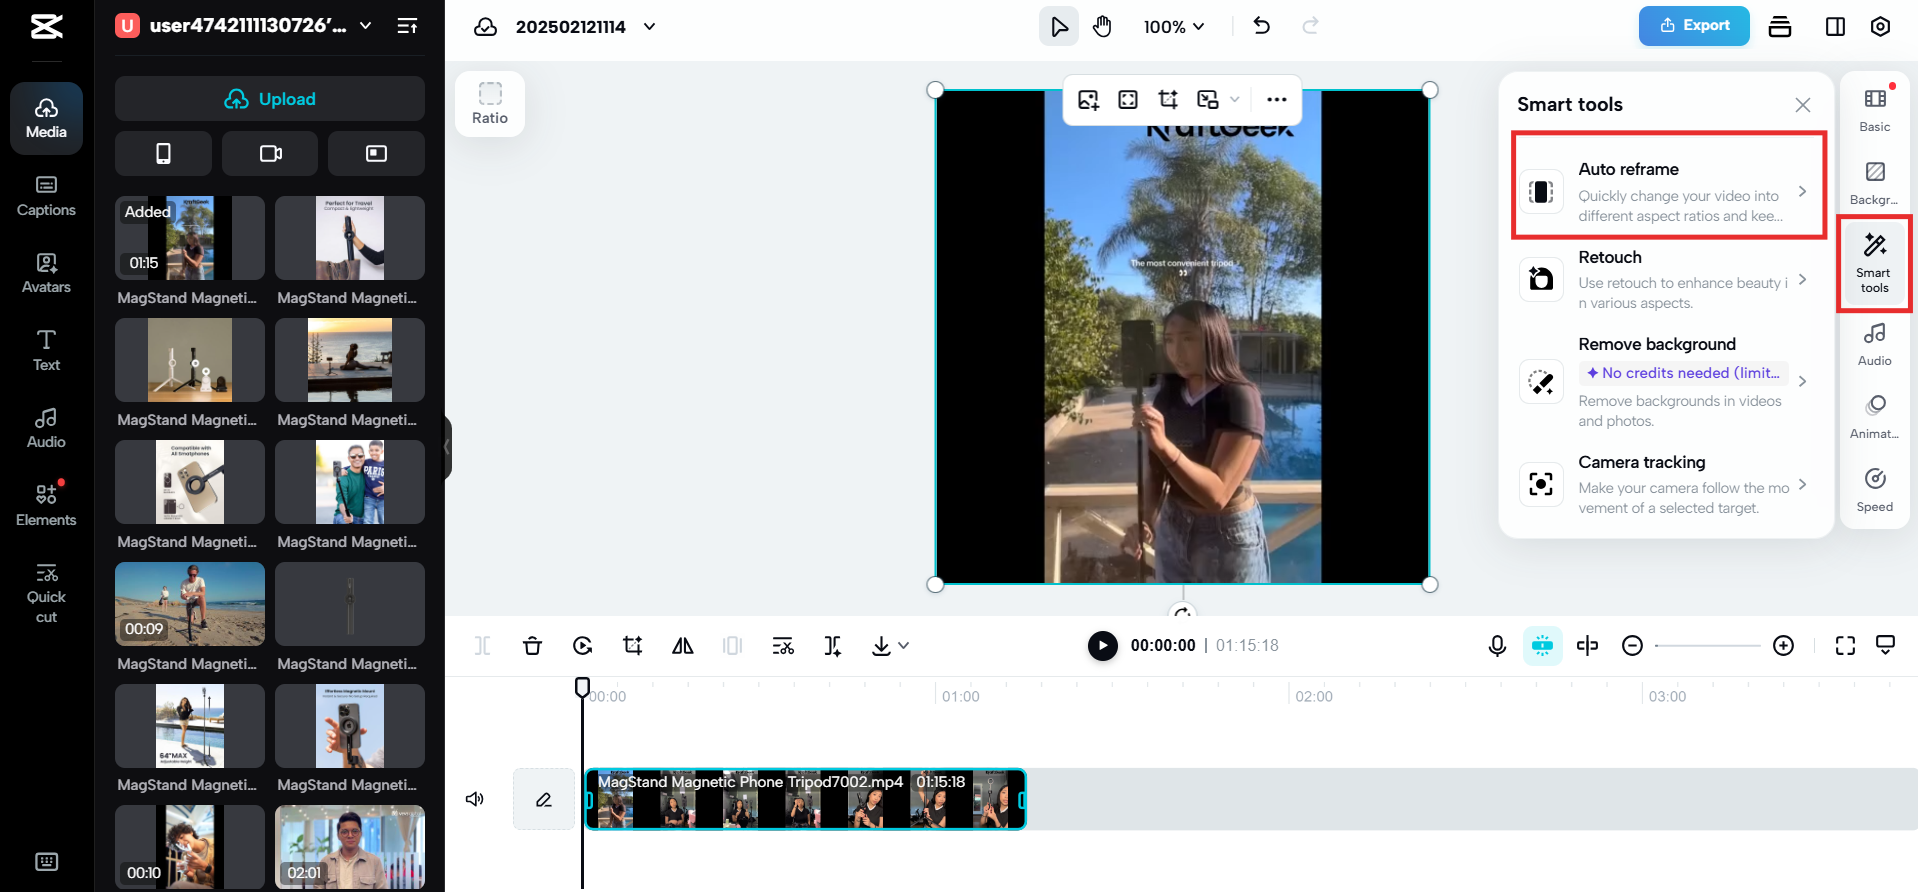Viewport: 1918px width, 892px height.
Task: Click the timeline crop tool
Action: (x=633, y=646)
